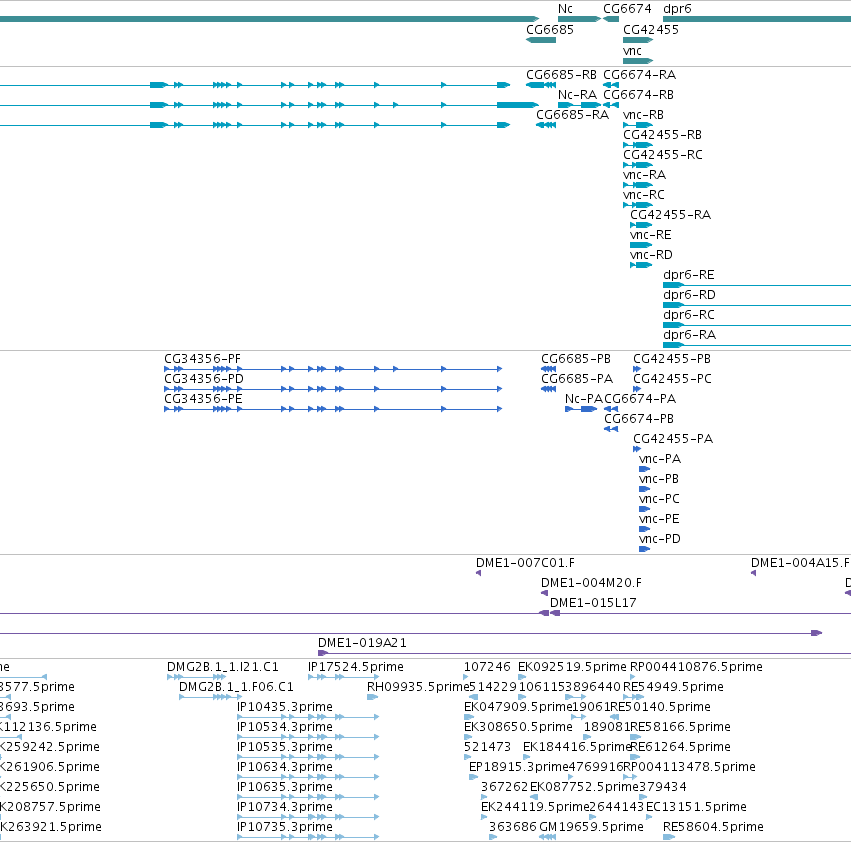This screenshot has width=851, height=842.
Task: Select transcript vnc-RE
Action: tap(650, 236)
